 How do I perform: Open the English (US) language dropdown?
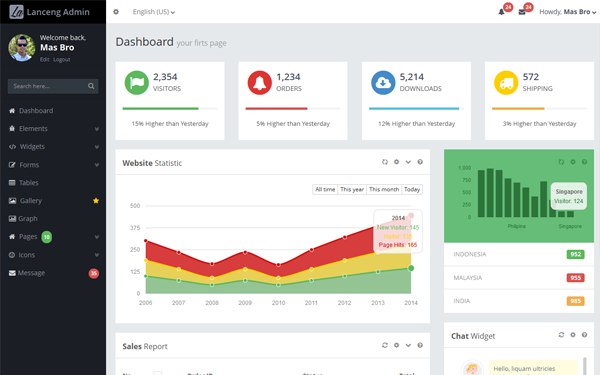(153, 12)
